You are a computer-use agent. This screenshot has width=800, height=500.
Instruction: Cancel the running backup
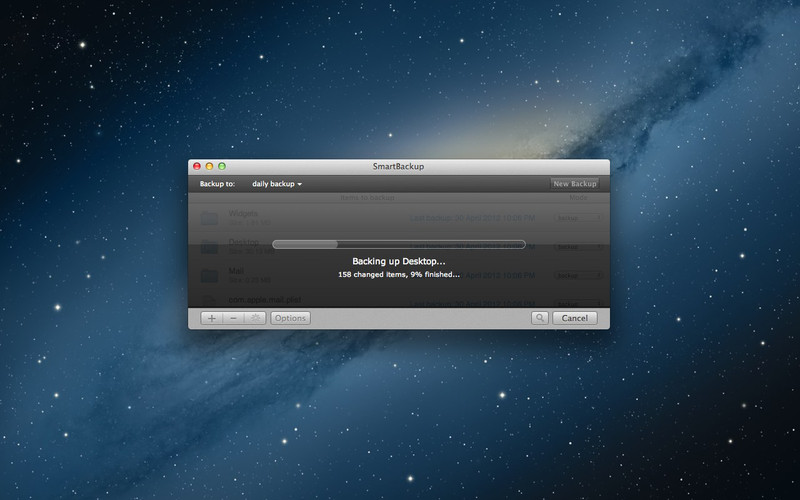pos(574,318)
